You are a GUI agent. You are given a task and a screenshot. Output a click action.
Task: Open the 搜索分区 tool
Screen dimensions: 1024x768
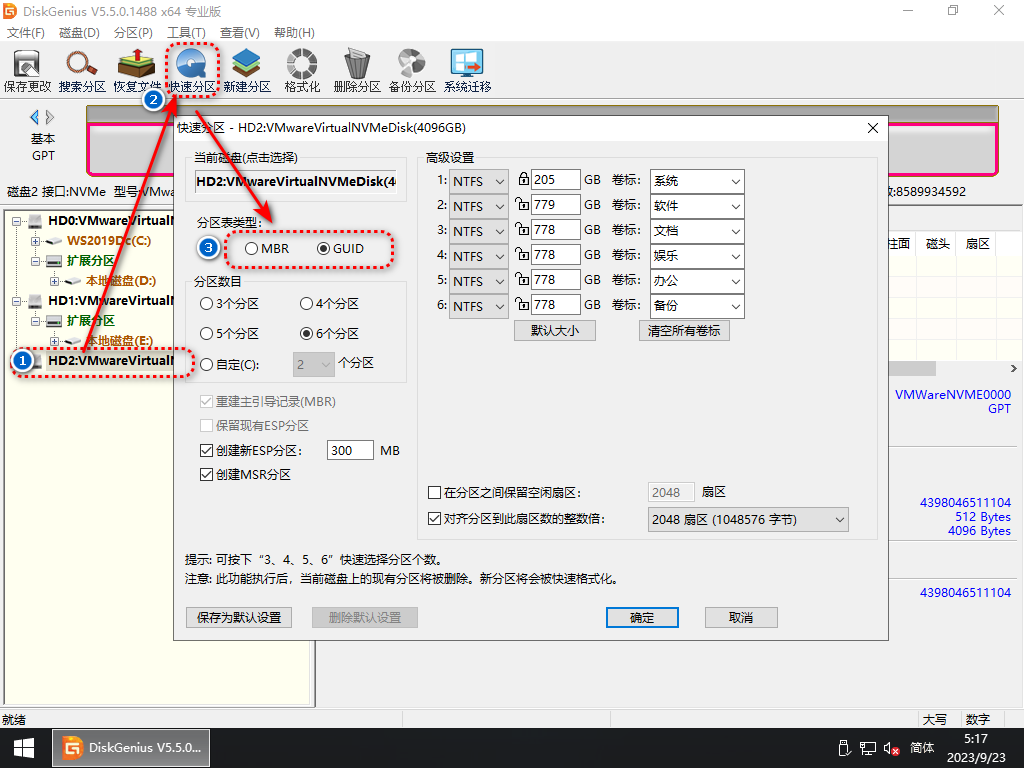82,70
